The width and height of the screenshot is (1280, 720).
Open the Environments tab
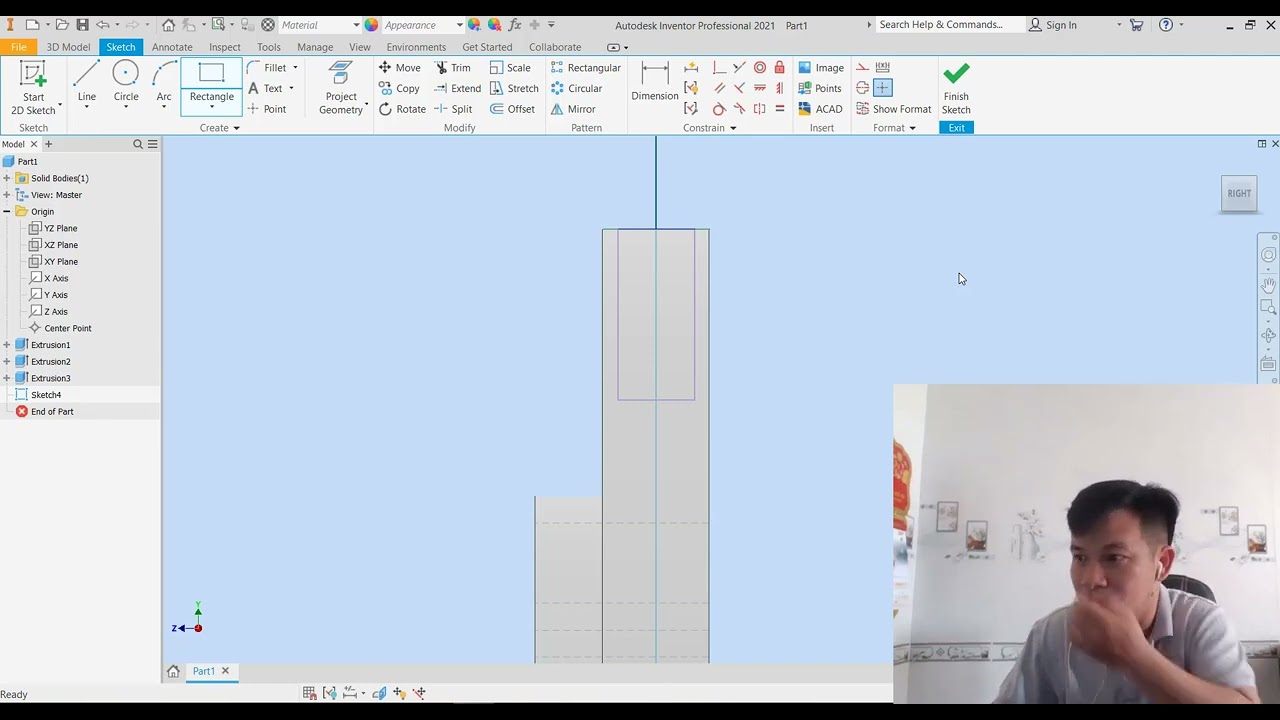pyautogui.click(x=416, y=47)
